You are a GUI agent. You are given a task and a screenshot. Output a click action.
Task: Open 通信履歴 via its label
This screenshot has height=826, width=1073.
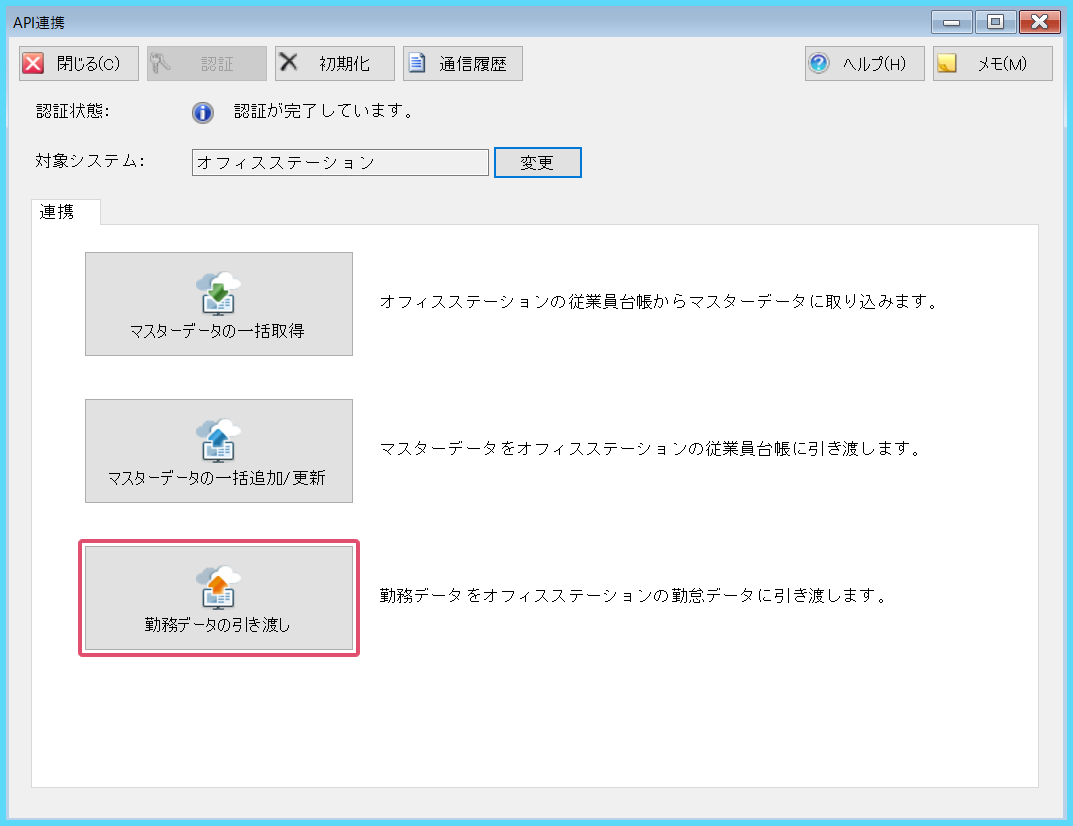click(473, 64)
